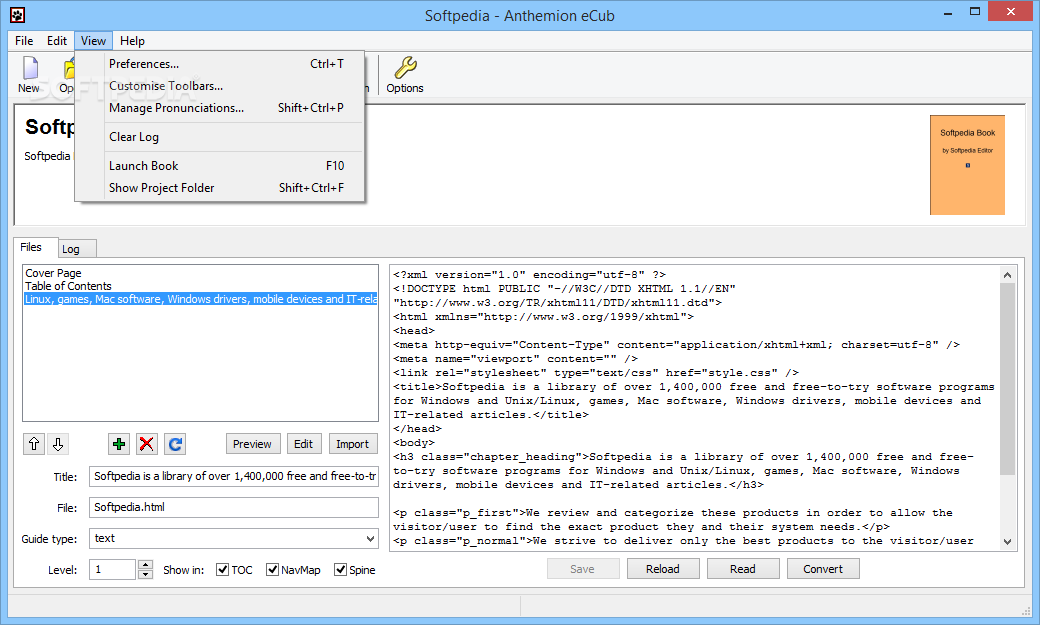1040x625 pixels.
Task: Select the highlighted Linux, games, Mac software row
Action: [x=200, y=299]
